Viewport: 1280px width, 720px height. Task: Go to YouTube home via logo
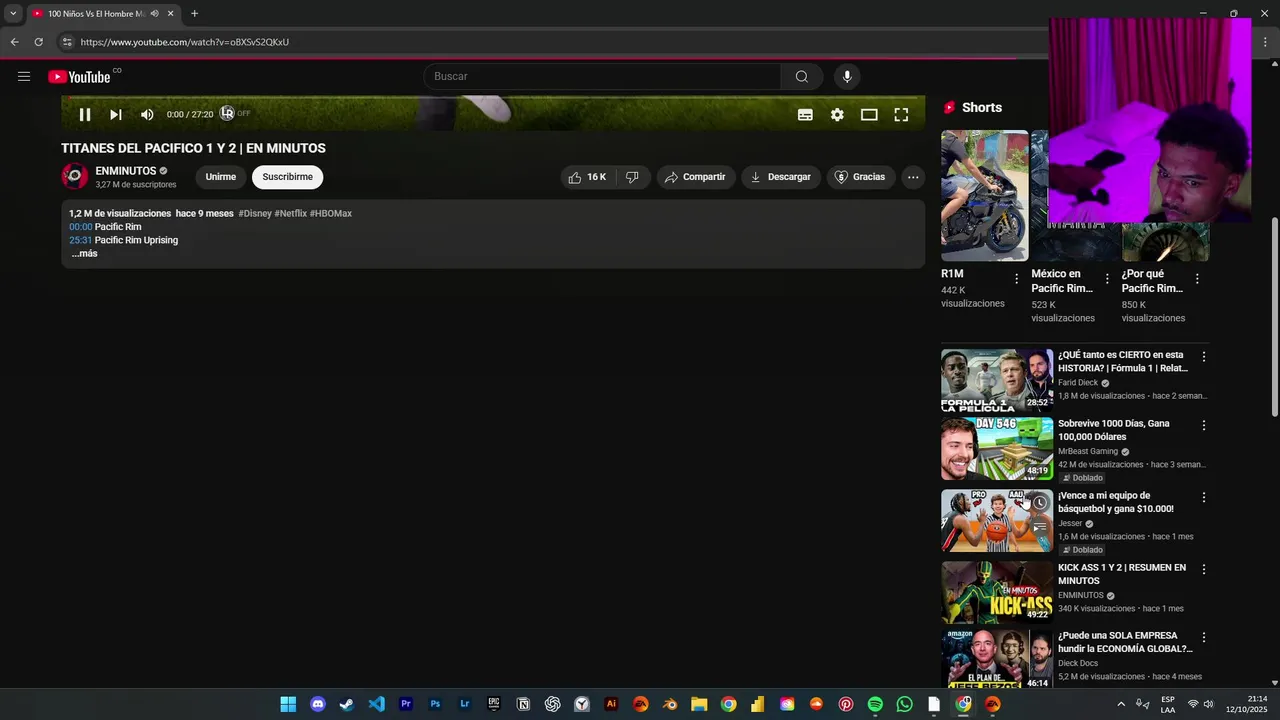[79, 77]
